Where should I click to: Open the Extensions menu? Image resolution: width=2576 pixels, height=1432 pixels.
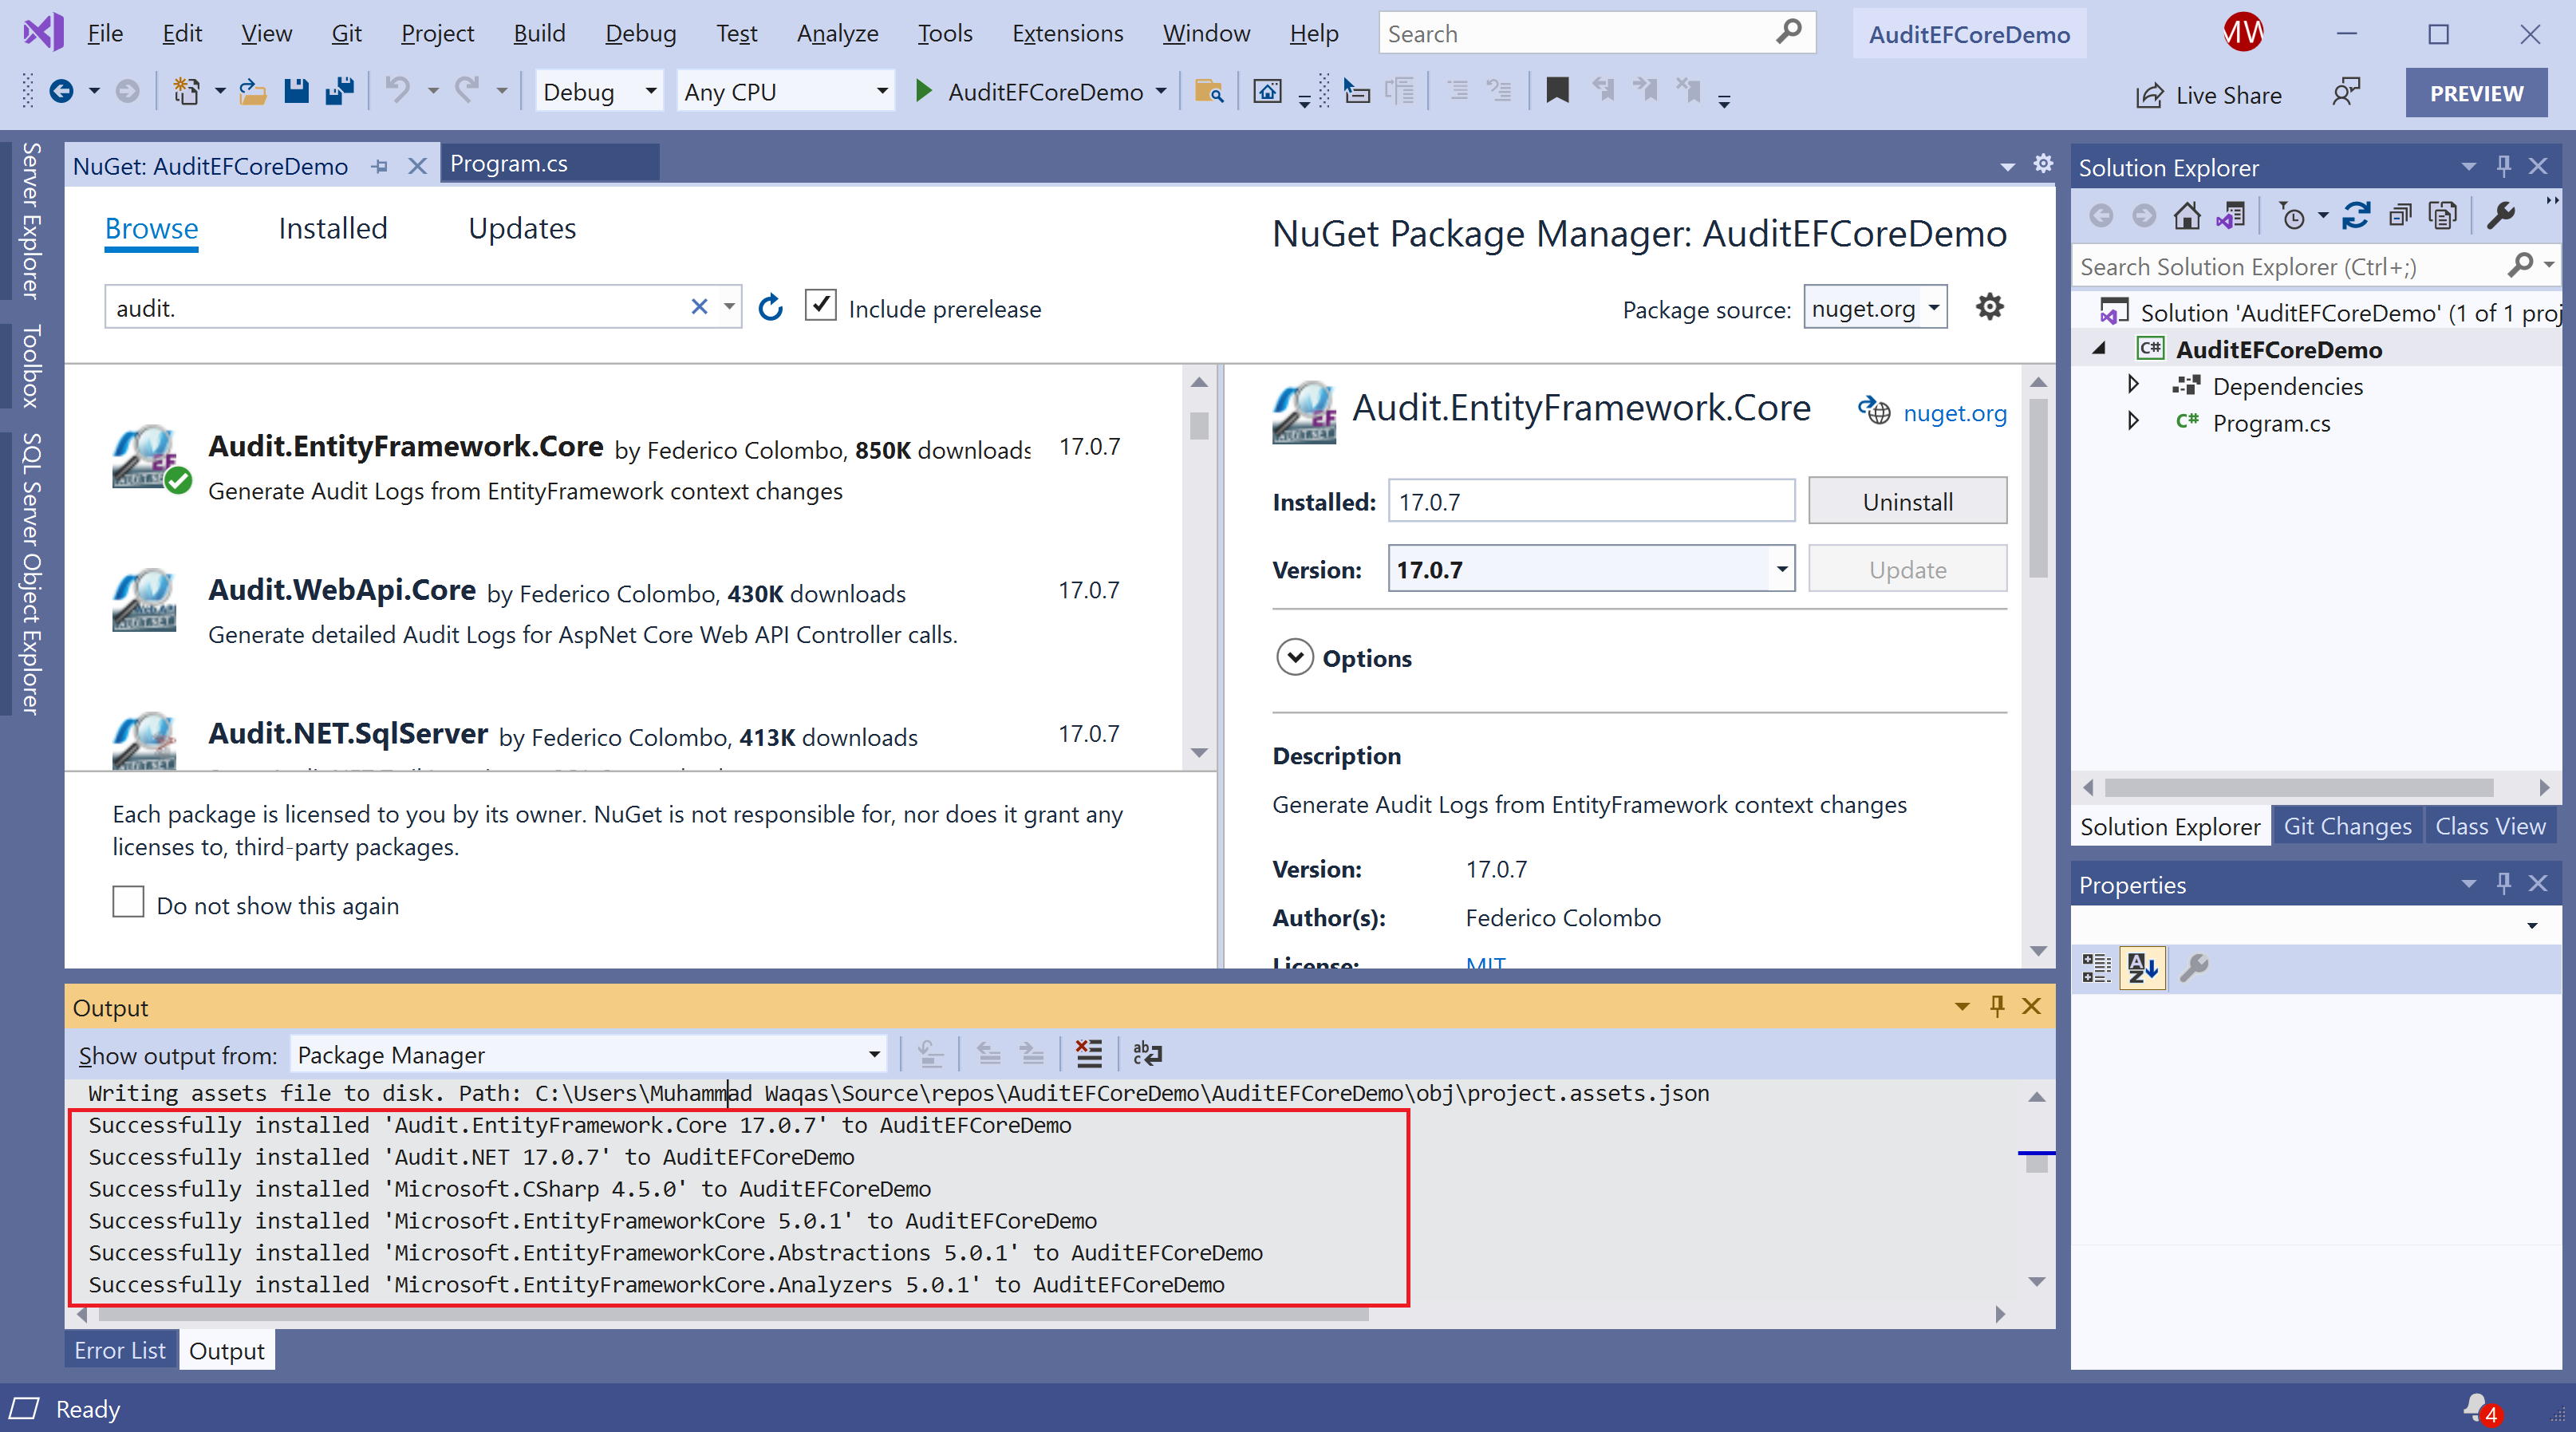(1067, 34)
